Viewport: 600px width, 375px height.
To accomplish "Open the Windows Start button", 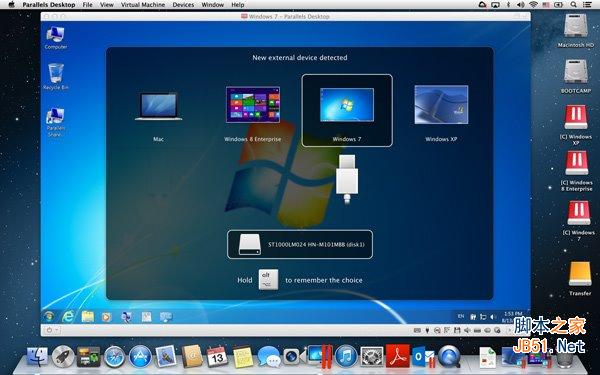I will tap(49, 316).
